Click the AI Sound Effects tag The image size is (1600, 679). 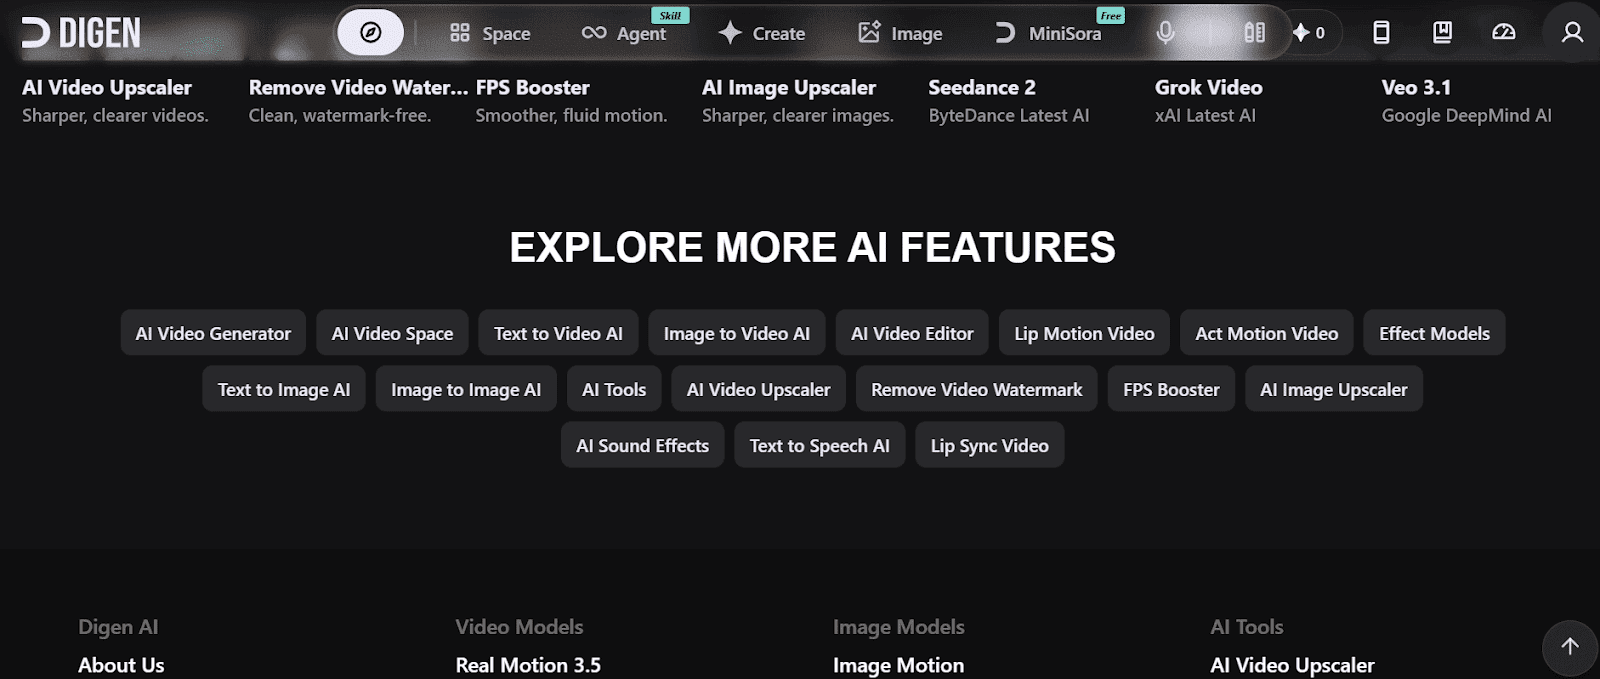tap(642, 445)
